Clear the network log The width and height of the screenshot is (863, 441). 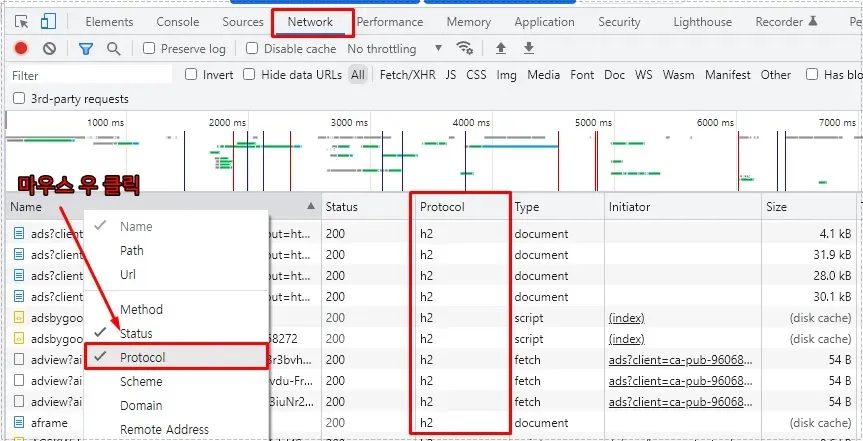click(50, 48)
